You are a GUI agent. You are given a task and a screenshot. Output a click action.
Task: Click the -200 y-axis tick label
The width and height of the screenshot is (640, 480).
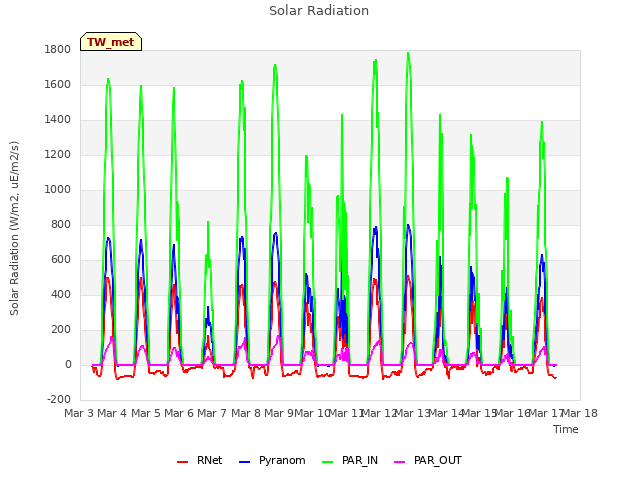pyautogui.click(x=59, y=400)
